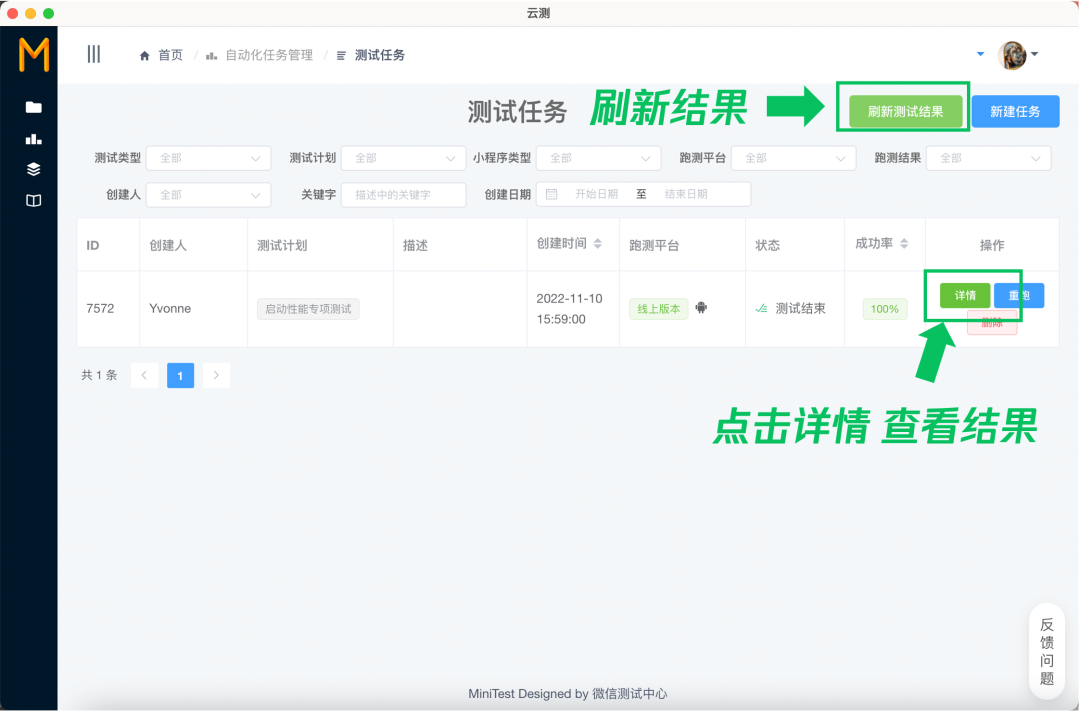The image size is (1080, 712).
Task: Click the 测试结束 status text
Action: click(800, 308)
